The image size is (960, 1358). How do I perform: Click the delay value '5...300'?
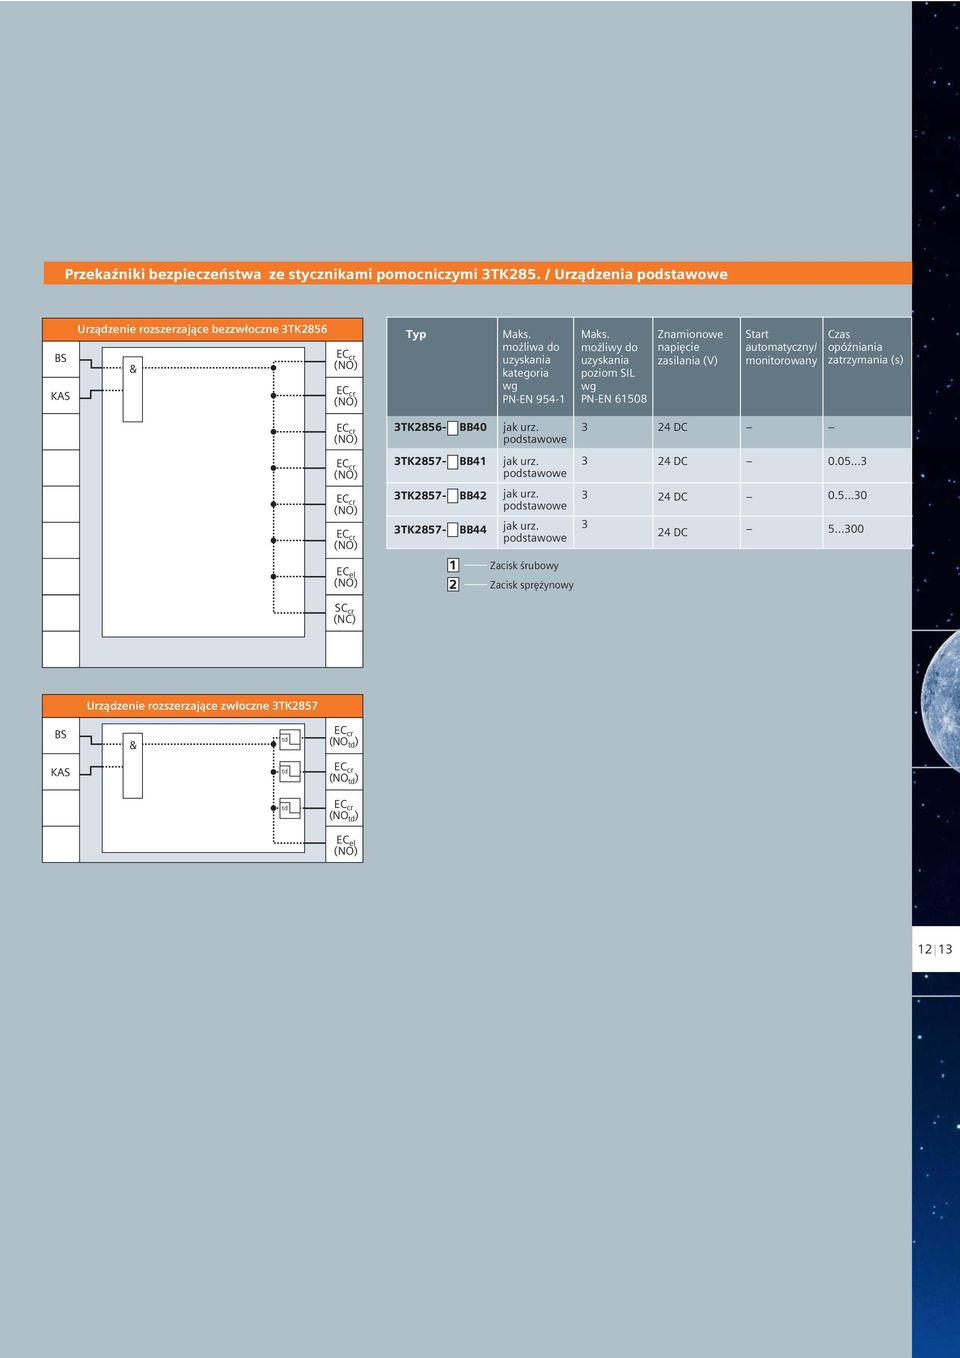845,529
